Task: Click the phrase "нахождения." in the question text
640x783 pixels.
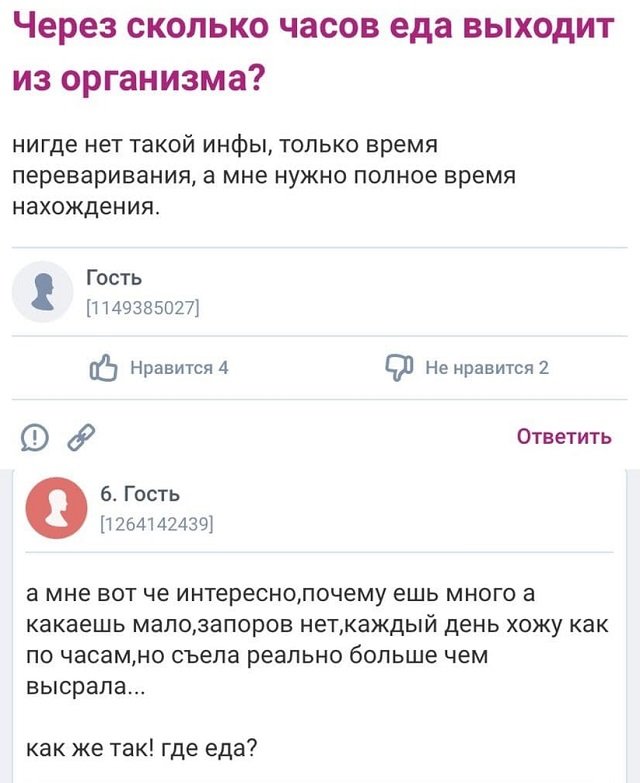Action: (x=86, y=208)
